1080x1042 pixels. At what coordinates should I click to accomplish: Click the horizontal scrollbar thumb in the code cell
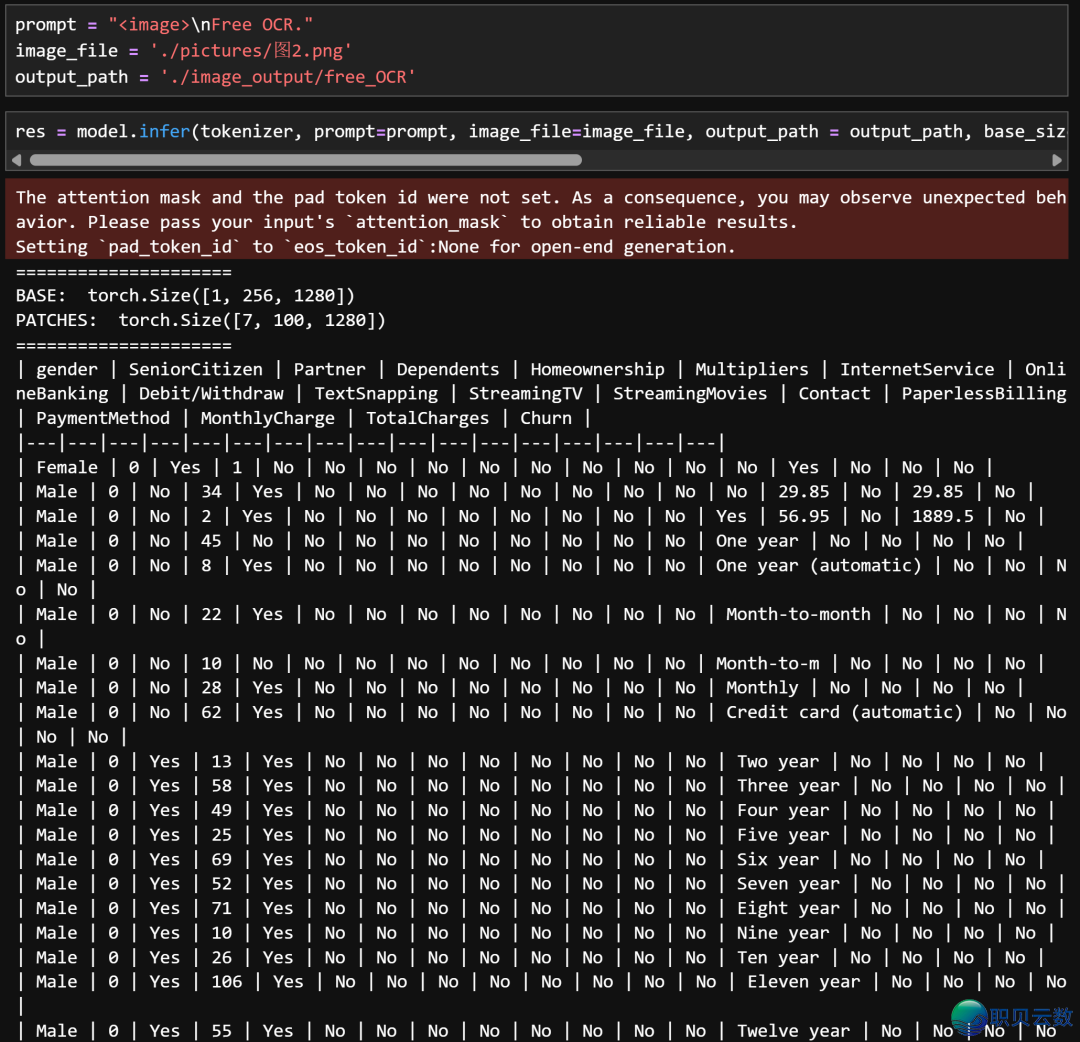coord(305,160)
